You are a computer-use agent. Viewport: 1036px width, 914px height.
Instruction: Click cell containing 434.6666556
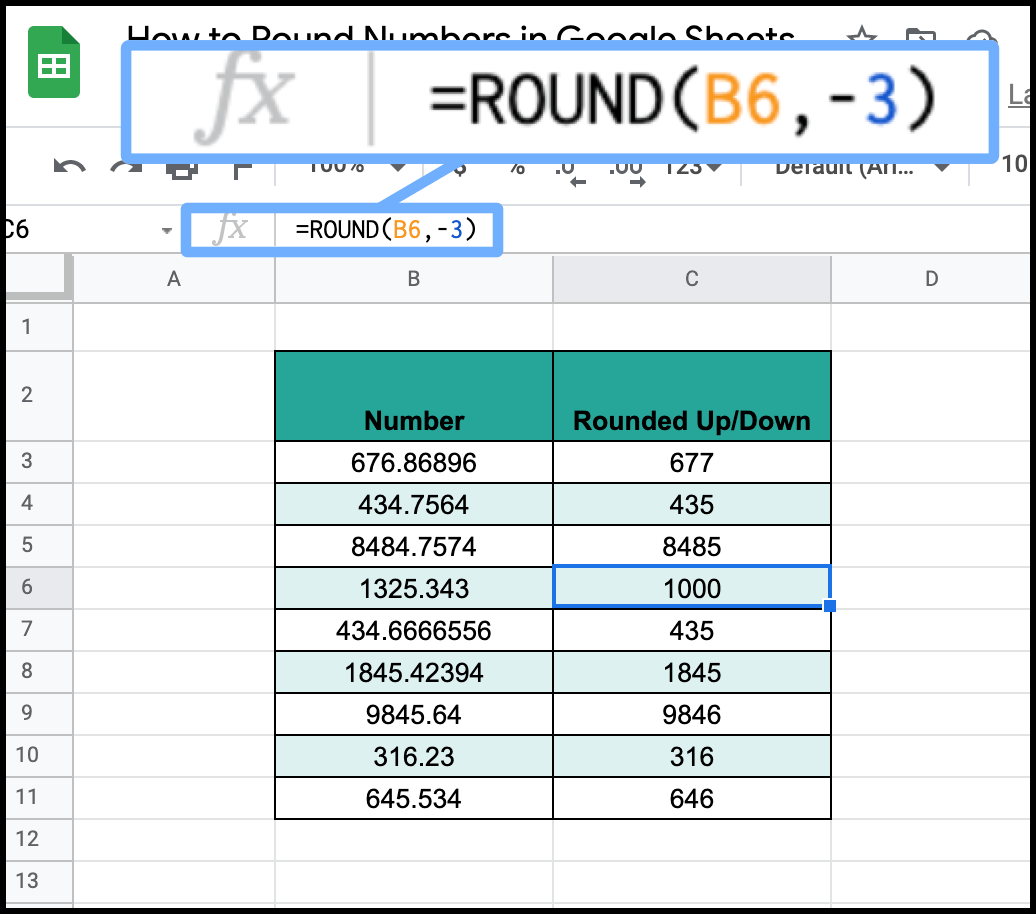(414, 630)
